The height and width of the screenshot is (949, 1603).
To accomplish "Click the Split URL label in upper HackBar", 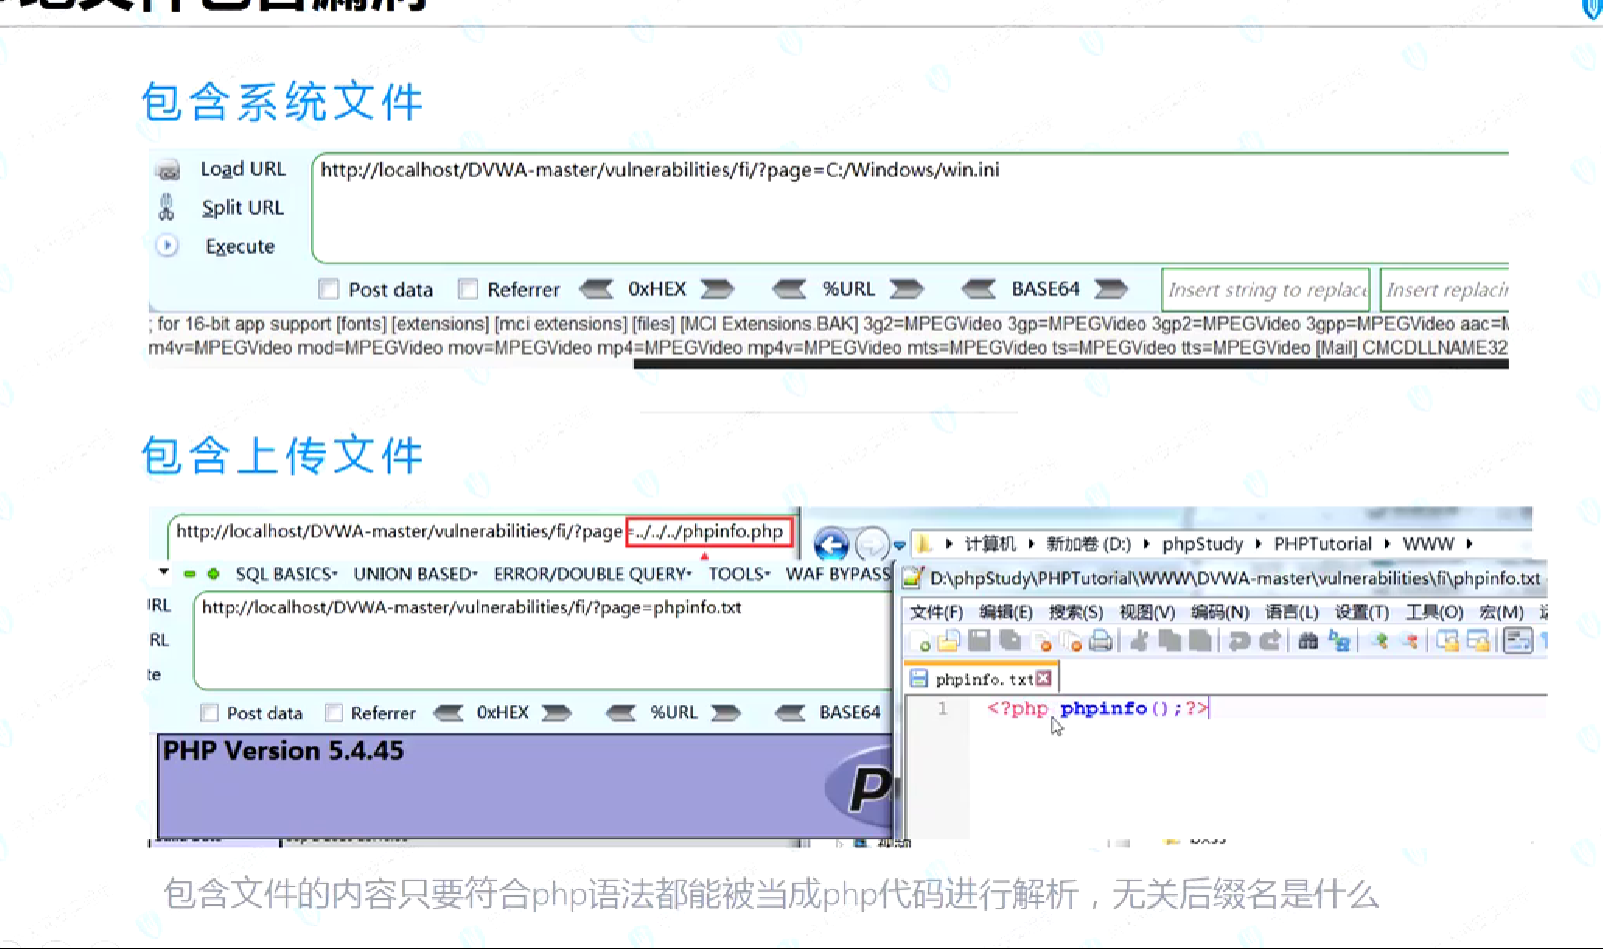I will pos(243,208).
